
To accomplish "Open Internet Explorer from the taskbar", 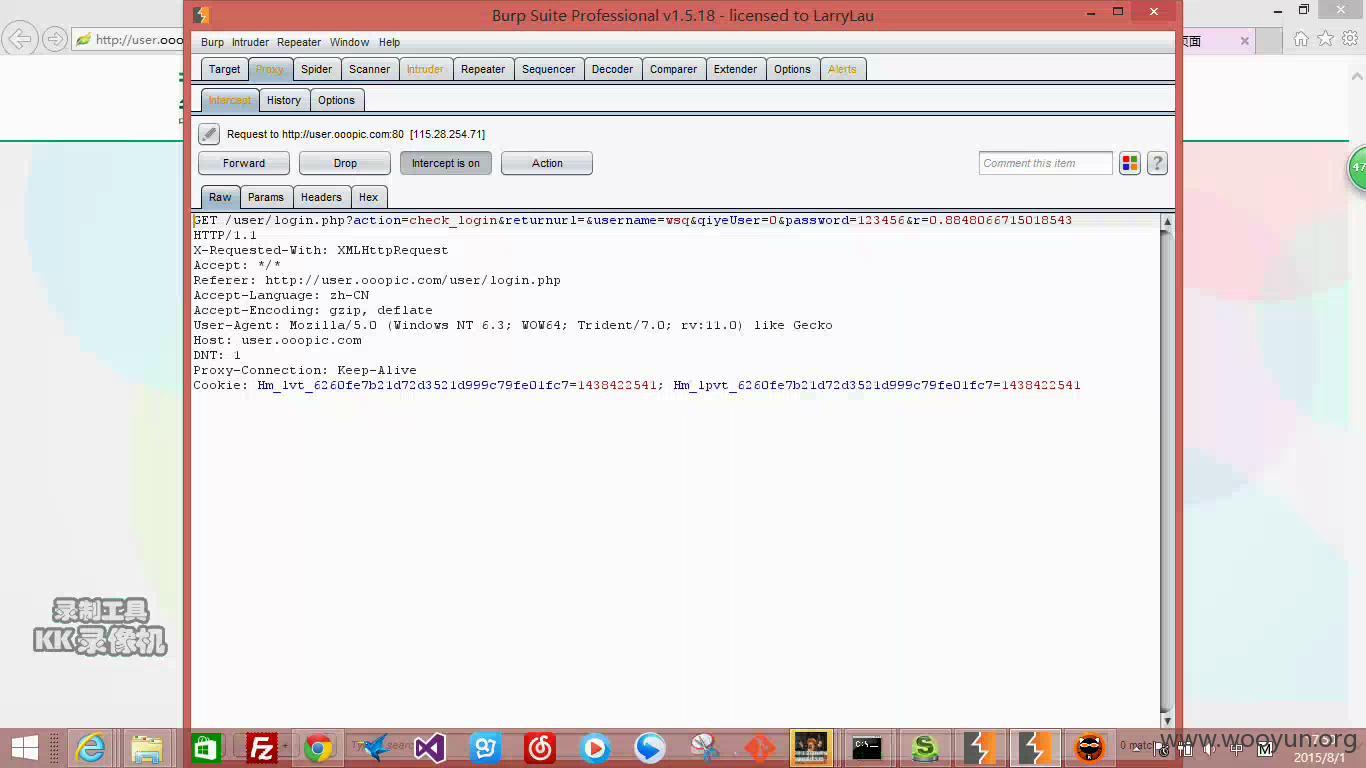I will pos(90,748).
